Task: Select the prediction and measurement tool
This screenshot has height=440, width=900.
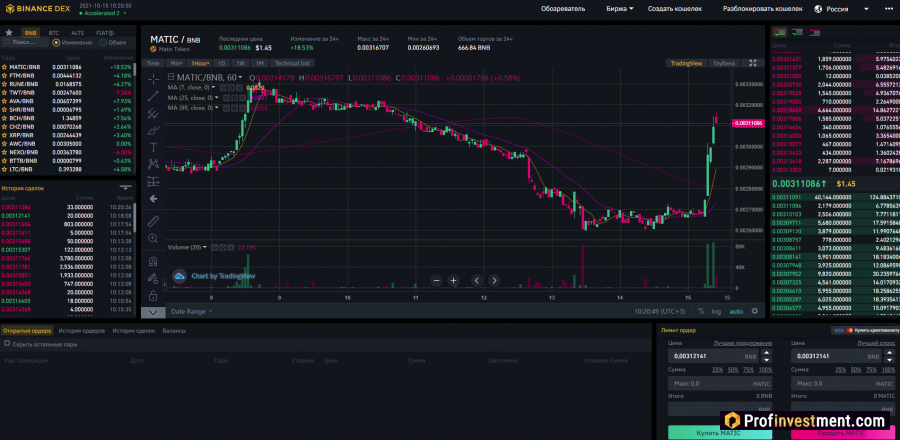Action: [153, 182]
